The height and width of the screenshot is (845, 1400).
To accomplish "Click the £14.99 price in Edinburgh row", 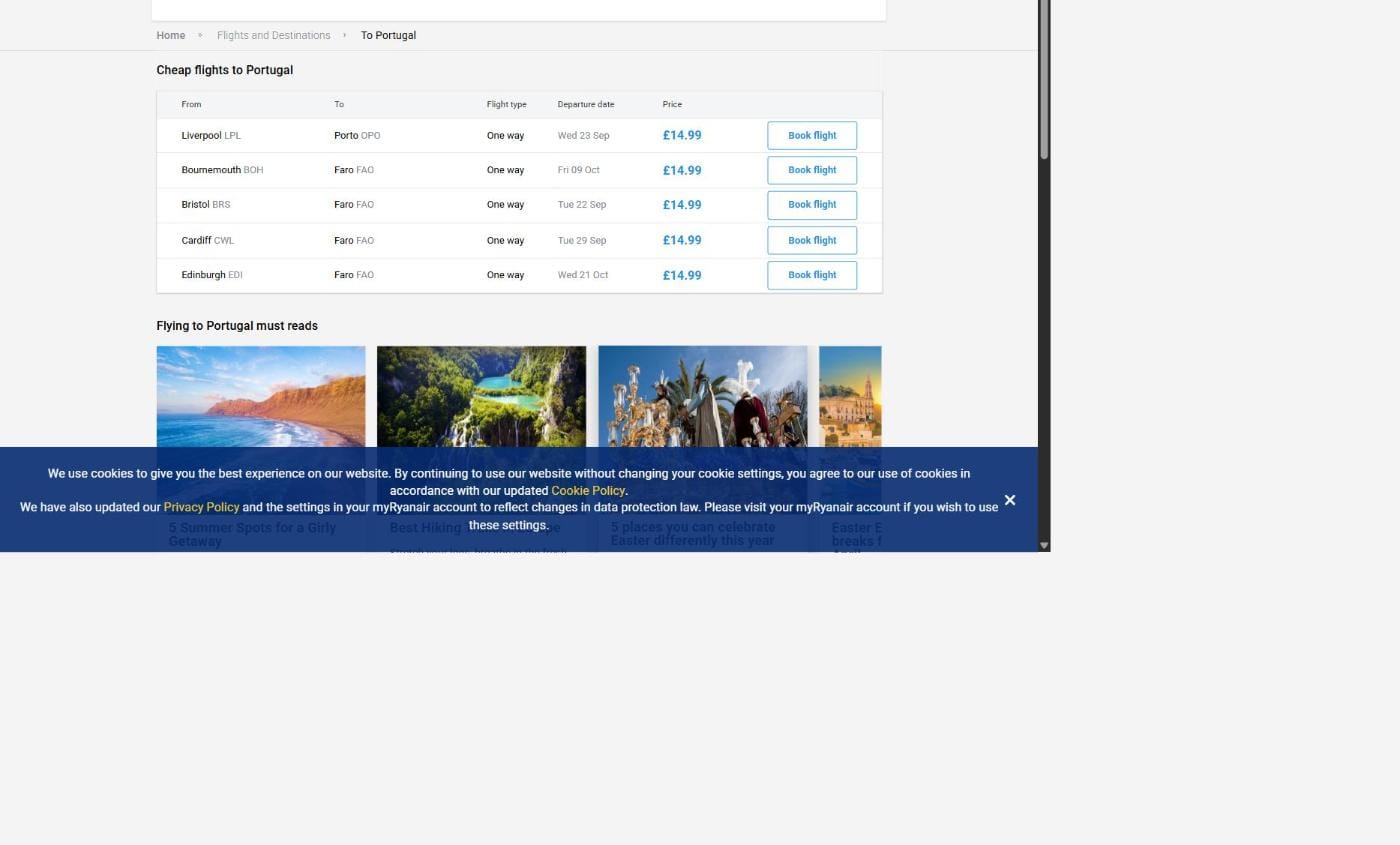I will click(682, 275).
